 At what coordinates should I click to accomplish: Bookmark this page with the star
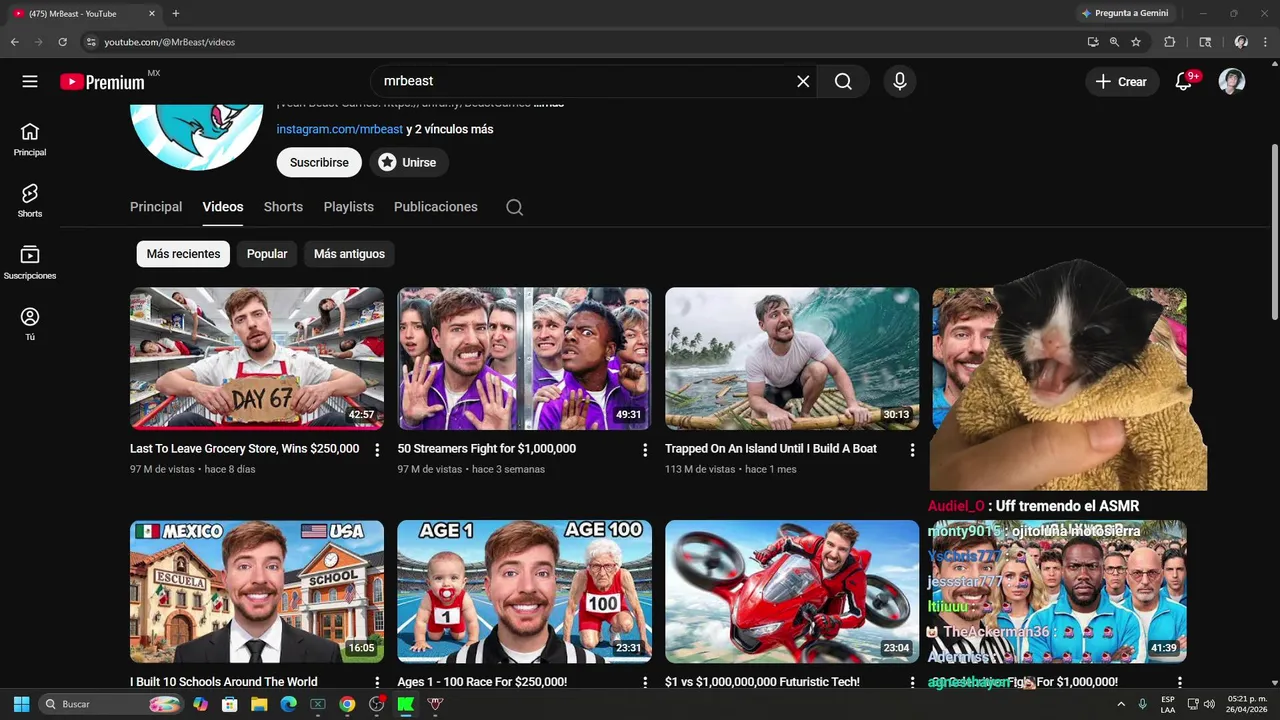[1136, 42]
